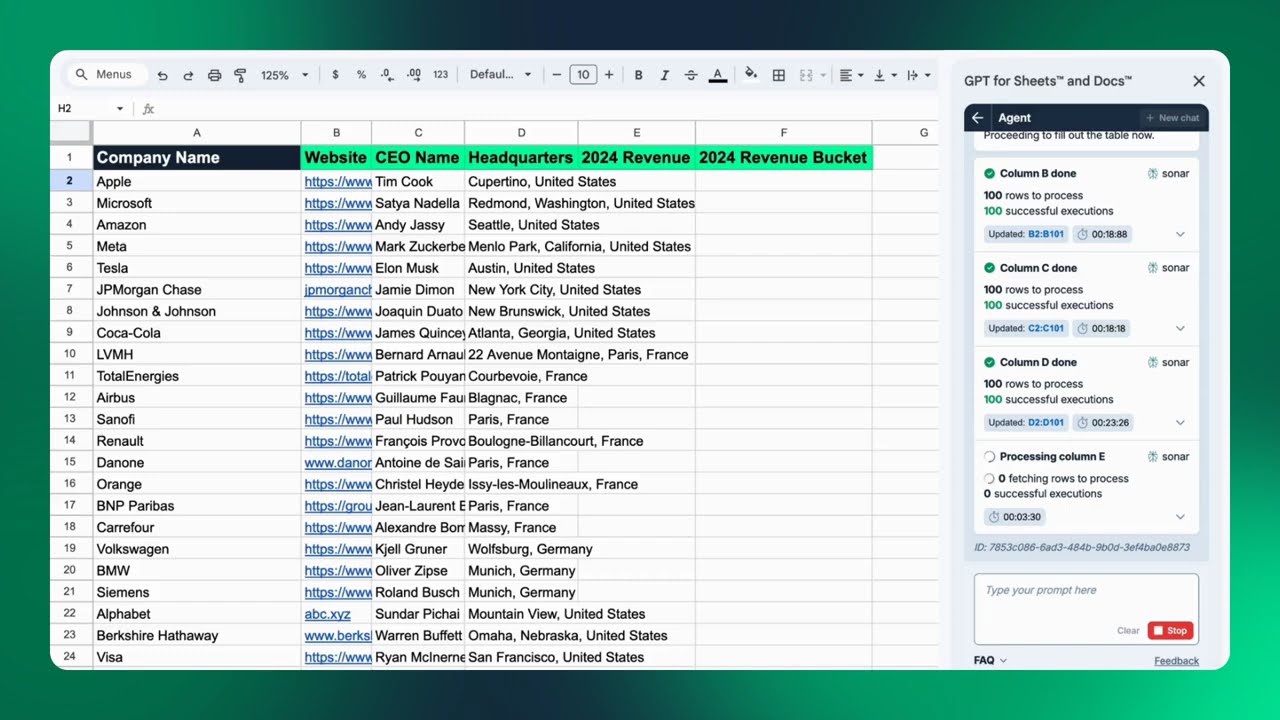Stop the running agent with Stop button
This screenshot has width=1280, height=720.
click(x=1171, y=630)
